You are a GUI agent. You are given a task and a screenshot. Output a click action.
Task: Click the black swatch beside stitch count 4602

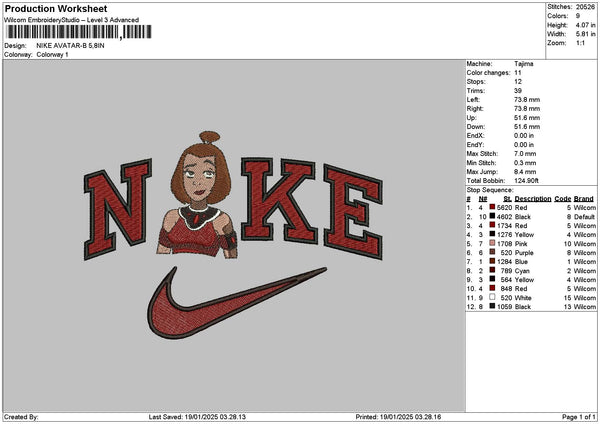[492, 217]
